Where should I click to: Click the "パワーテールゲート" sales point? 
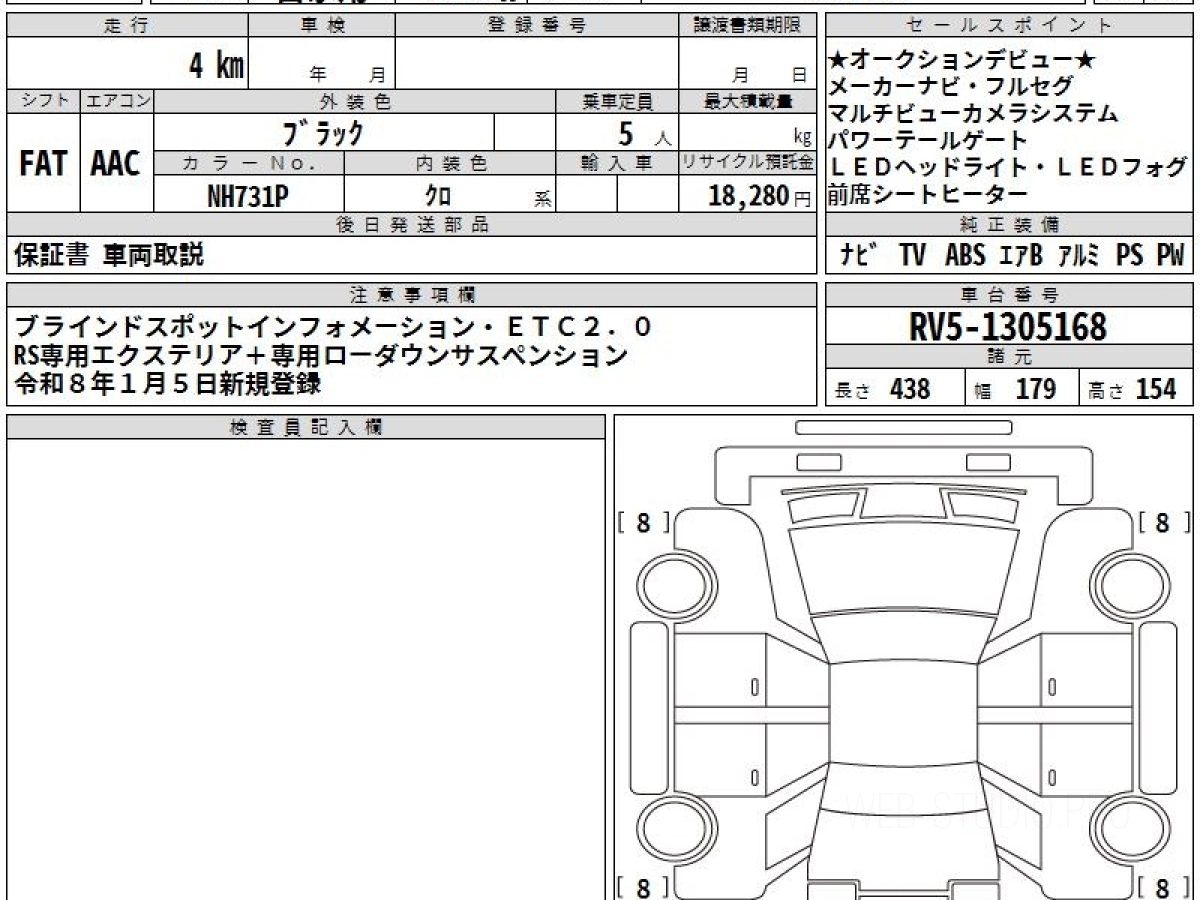(x=929, y=141)
